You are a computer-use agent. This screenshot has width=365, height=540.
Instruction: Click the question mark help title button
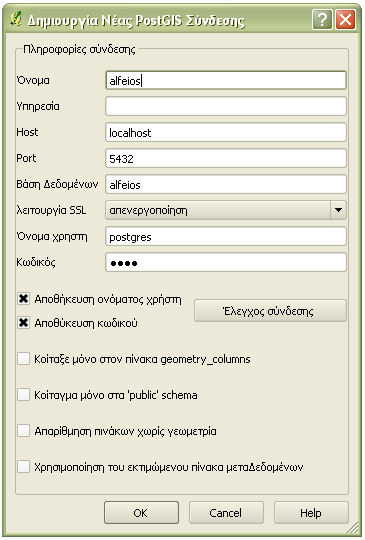coord(322,20)
